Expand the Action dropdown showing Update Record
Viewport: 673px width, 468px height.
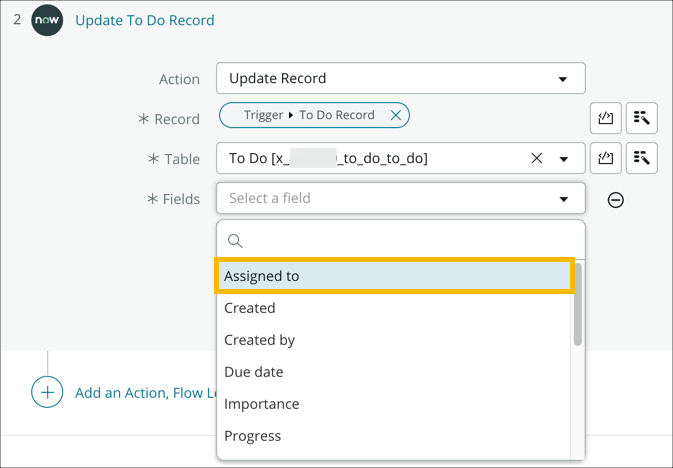[x=400, y=78]
